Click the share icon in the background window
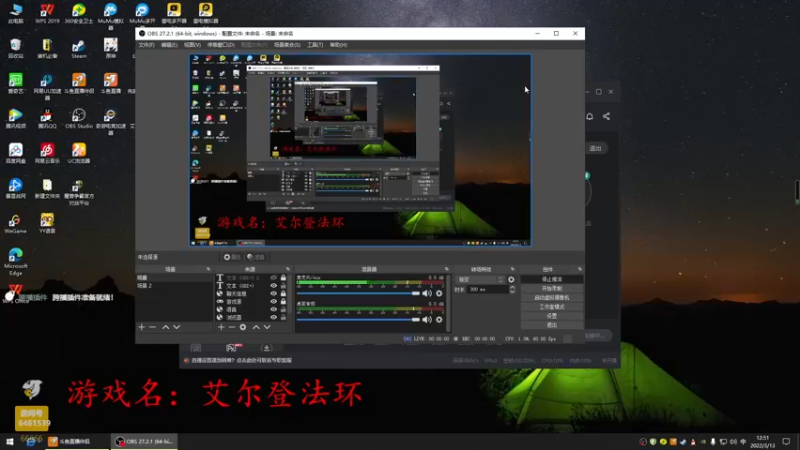 coord(606,116)
